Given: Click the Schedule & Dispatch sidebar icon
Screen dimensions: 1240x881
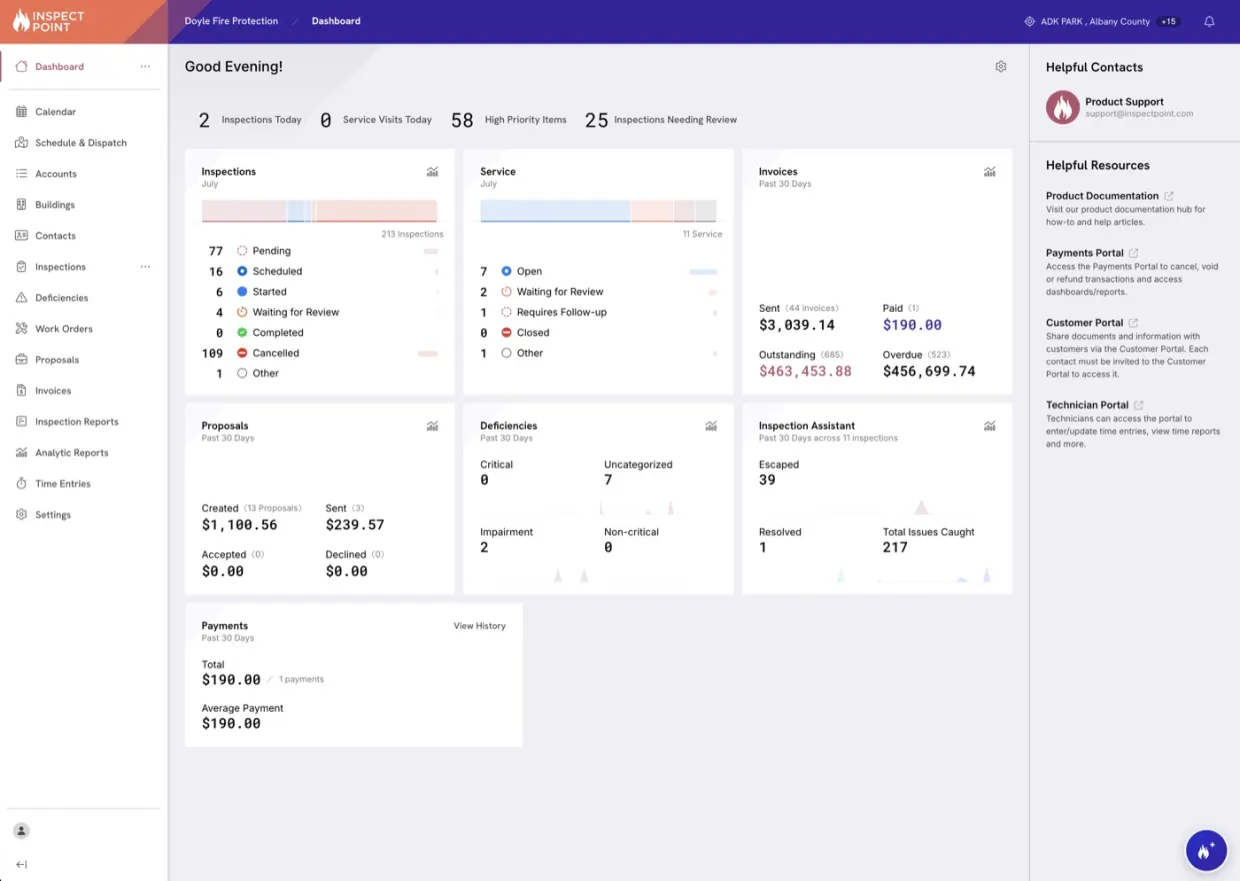Looking at the screenshot, I should (x=21, y=143).
